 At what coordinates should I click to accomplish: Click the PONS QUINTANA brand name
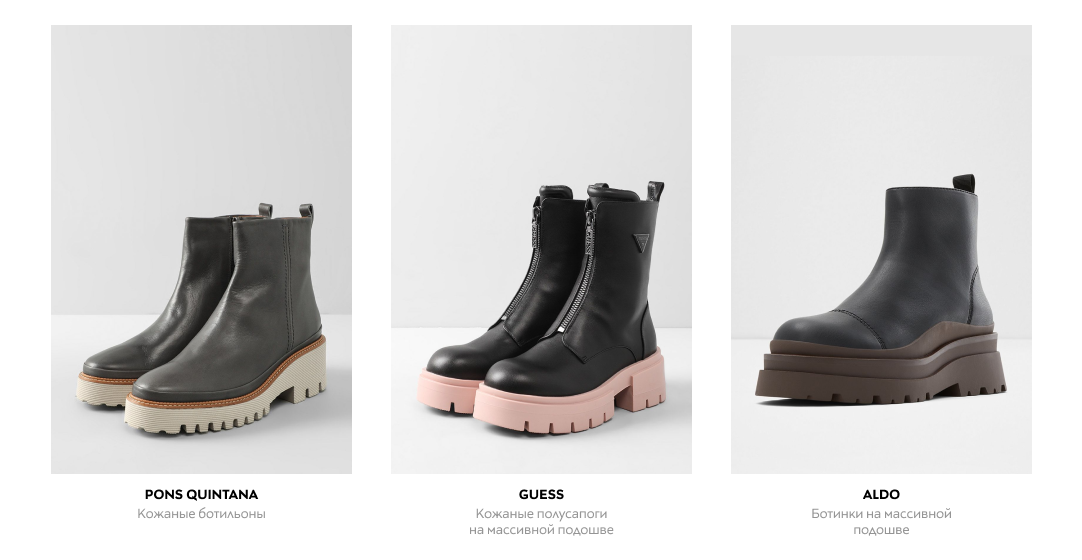pos(201,494)
